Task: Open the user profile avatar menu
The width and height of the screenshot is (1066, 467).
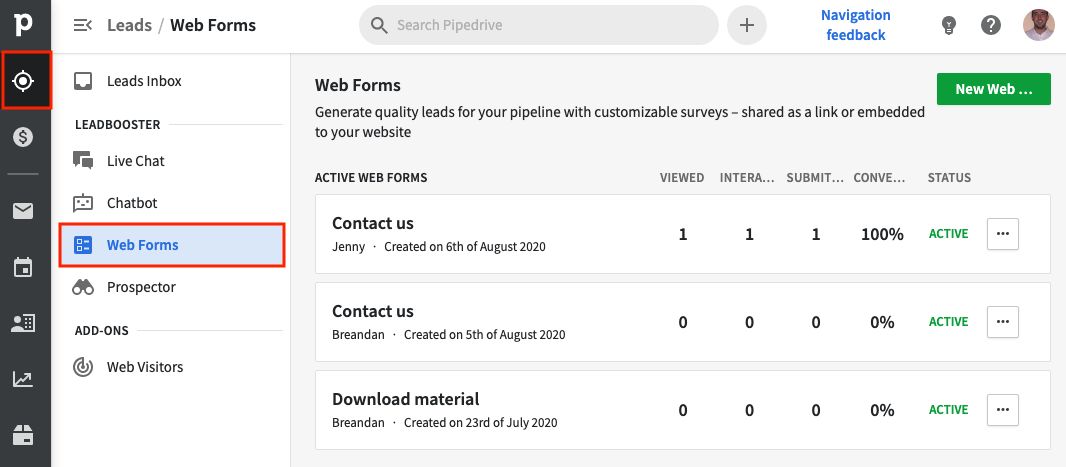Action: click(x=1039, y=25)
